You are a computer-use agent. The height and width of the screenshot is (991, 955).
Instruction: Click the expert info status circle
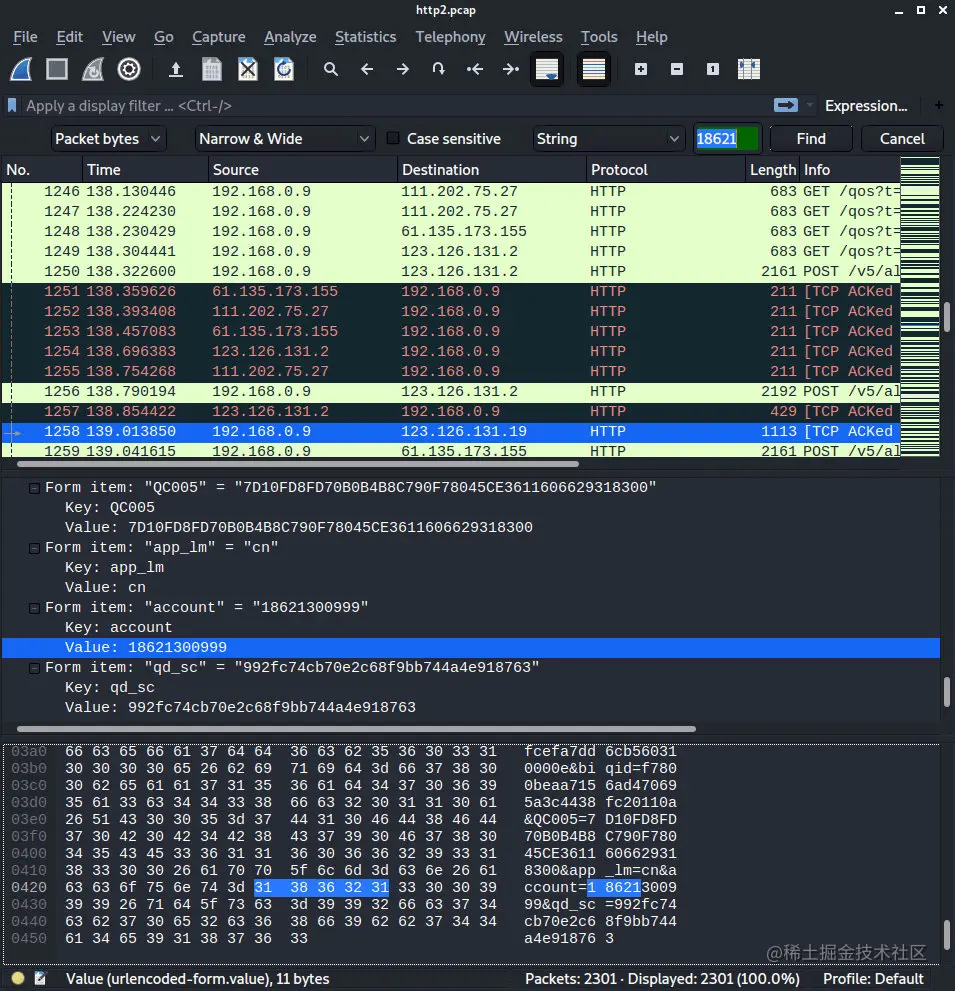pos(18,978)
